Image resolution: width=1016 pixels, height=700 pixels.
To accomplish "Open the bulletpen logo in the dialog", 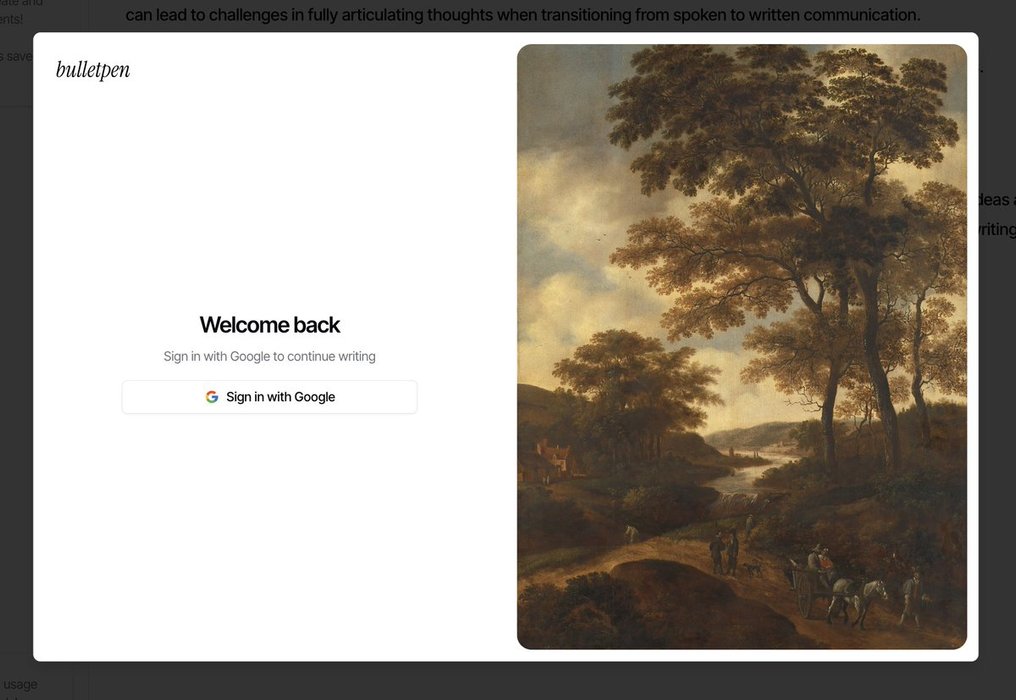I will pyautogui.click(x=93, y=69).
